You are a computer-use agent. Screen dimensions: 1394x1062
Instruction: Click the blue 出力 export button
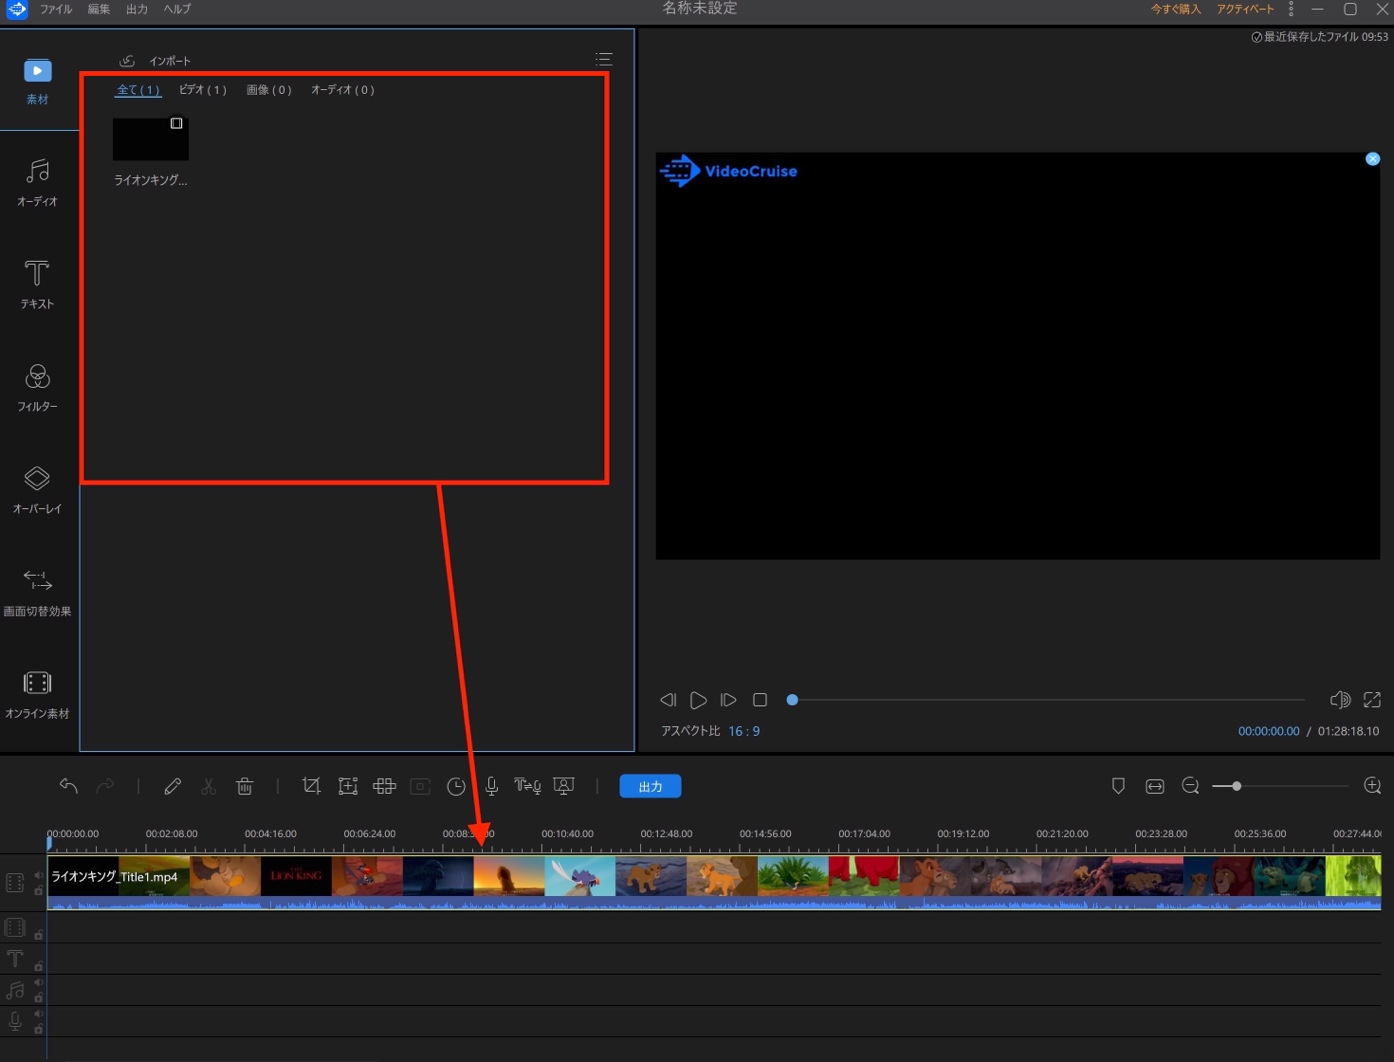click(x=650, y=786)
